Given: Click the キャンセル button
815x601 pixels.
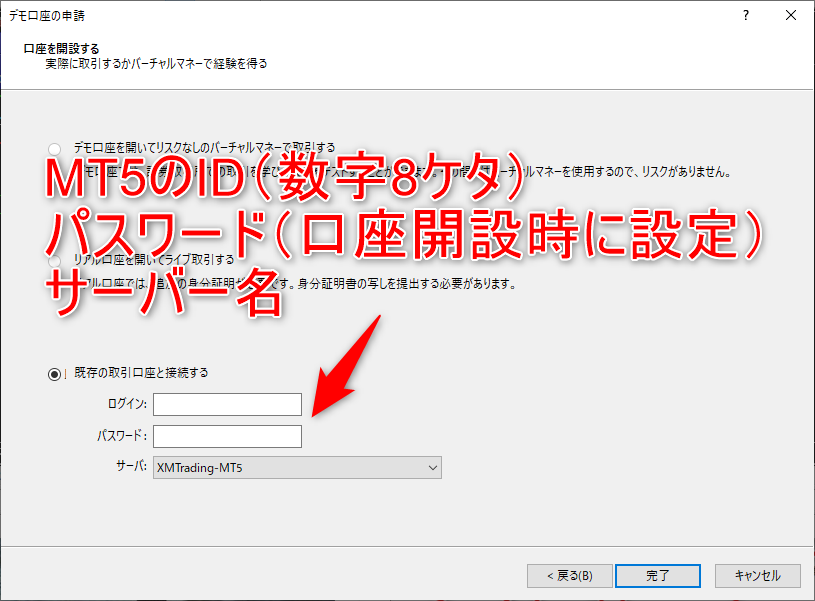Looking at the screenshot, I should pos(758,576).
